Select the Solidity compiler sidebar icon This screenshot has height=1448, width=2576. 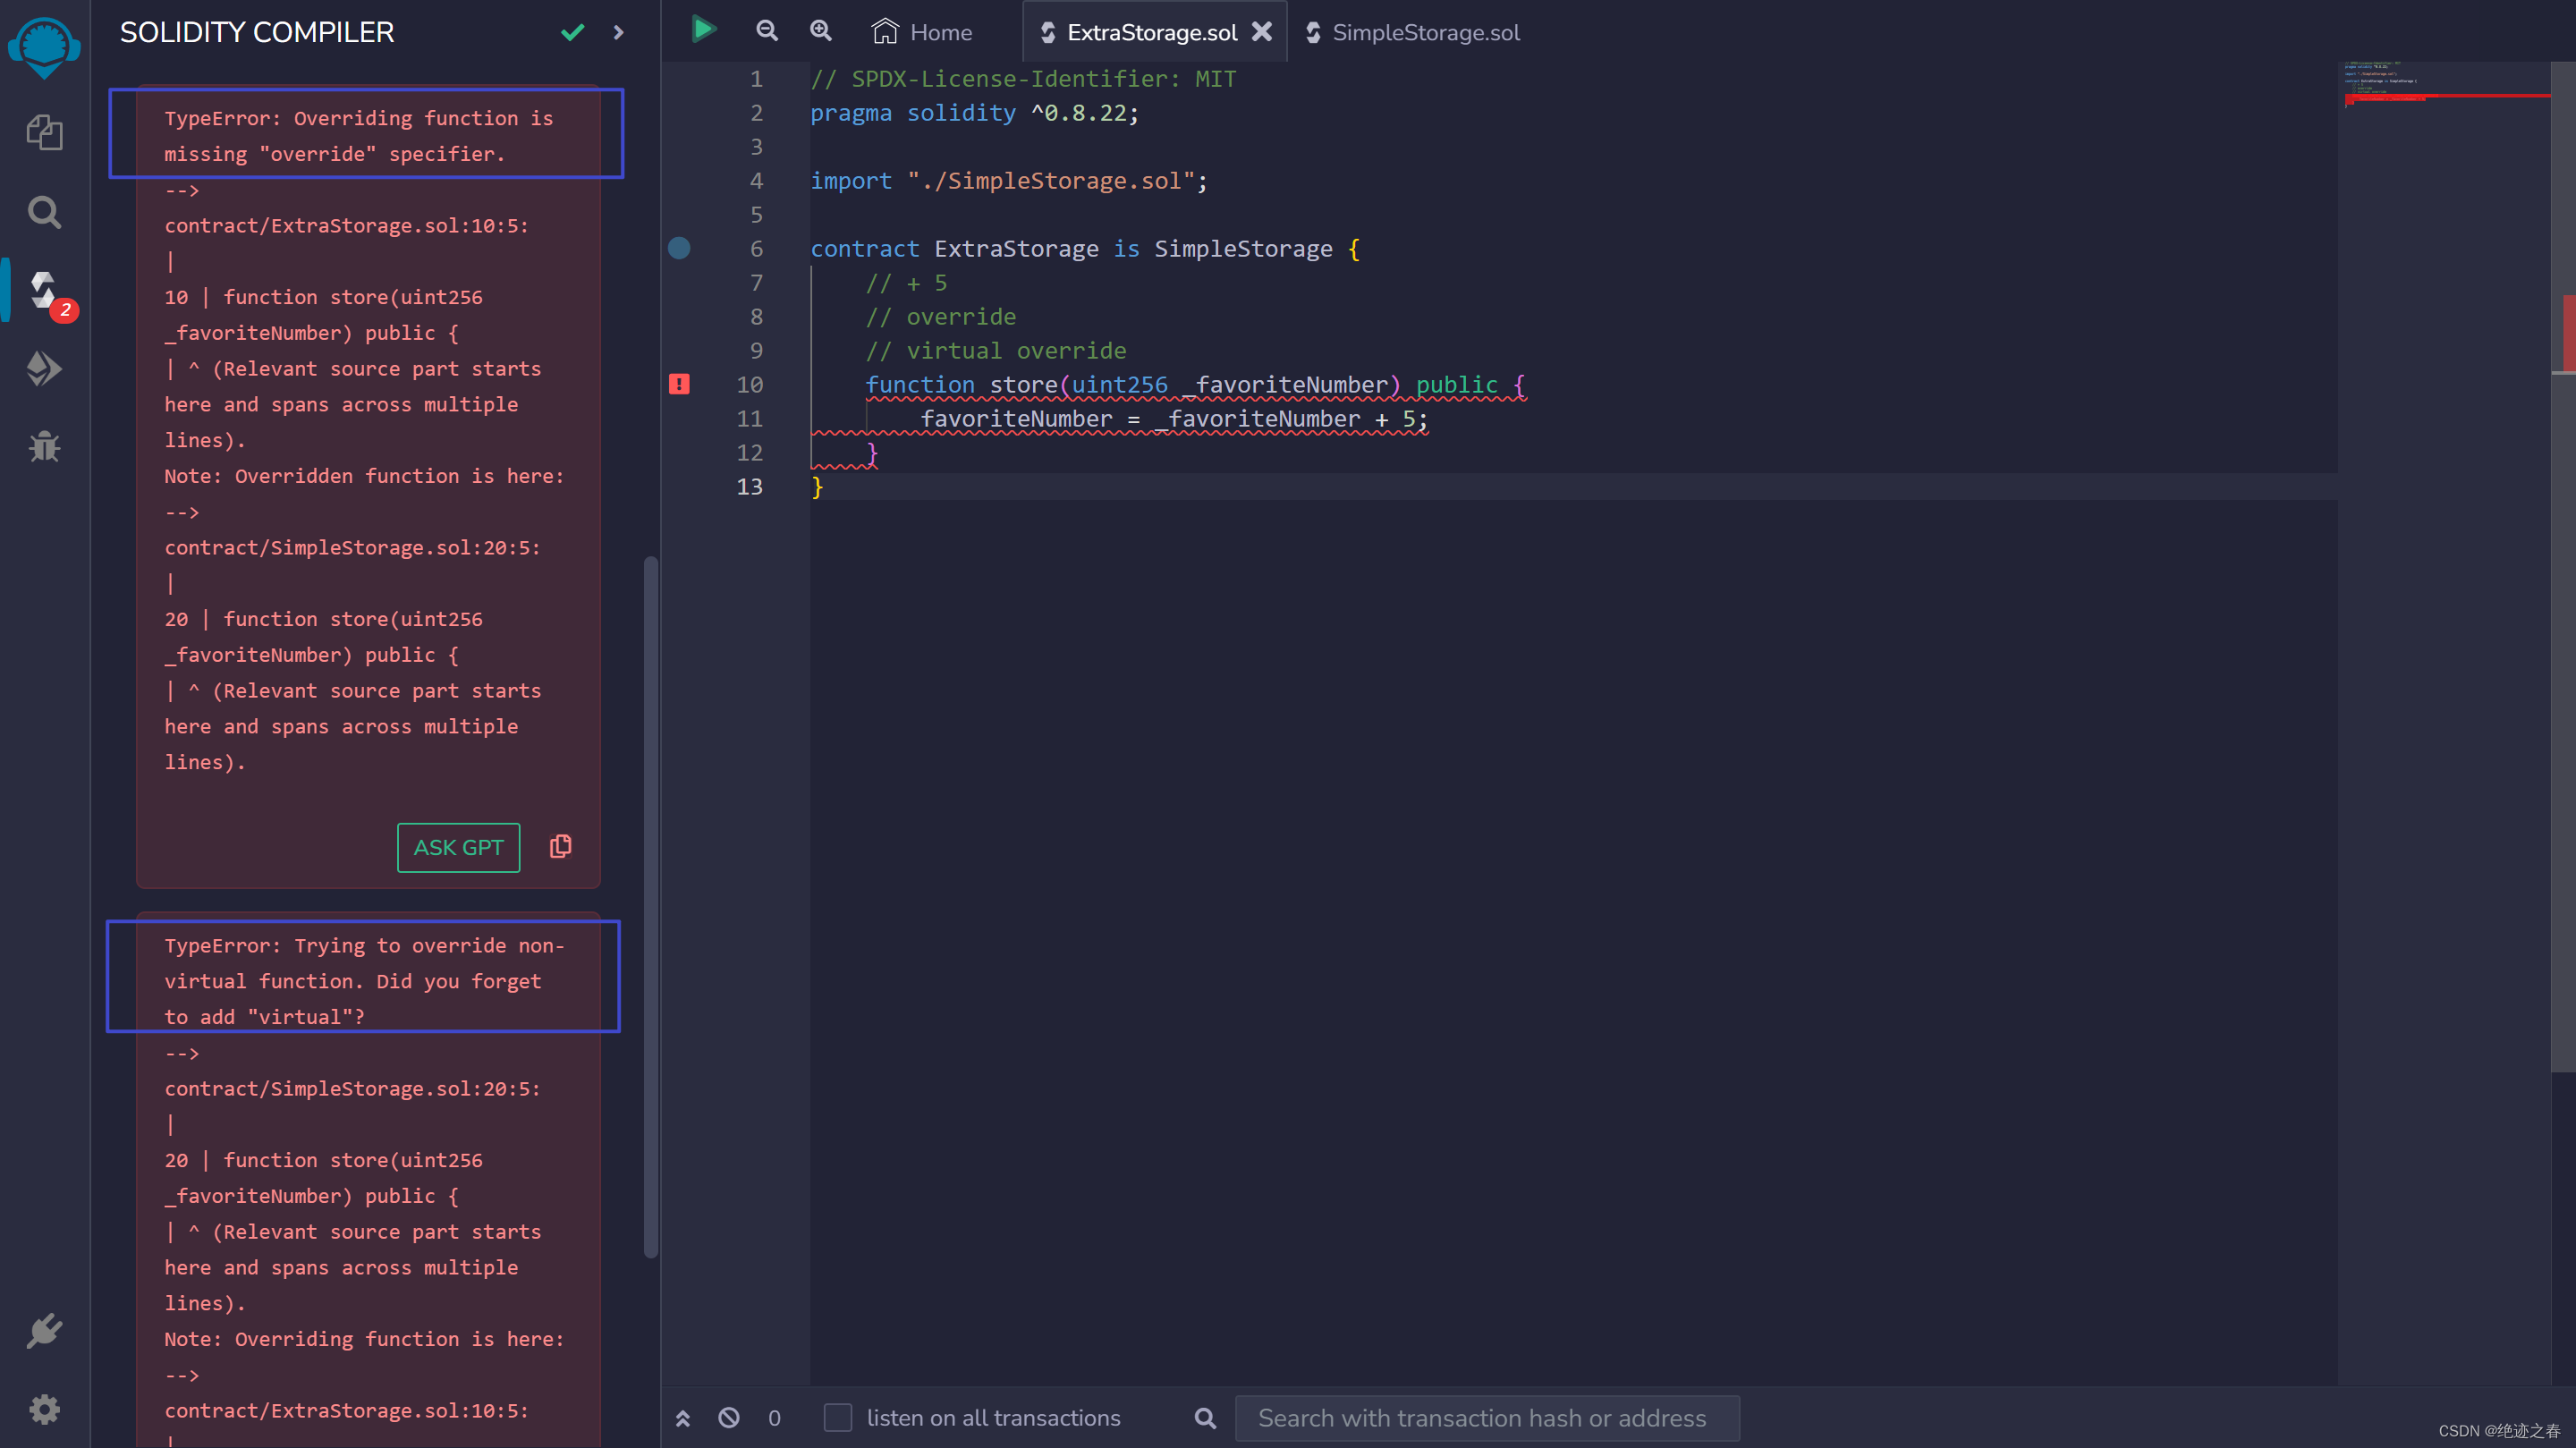coord(44,291)
